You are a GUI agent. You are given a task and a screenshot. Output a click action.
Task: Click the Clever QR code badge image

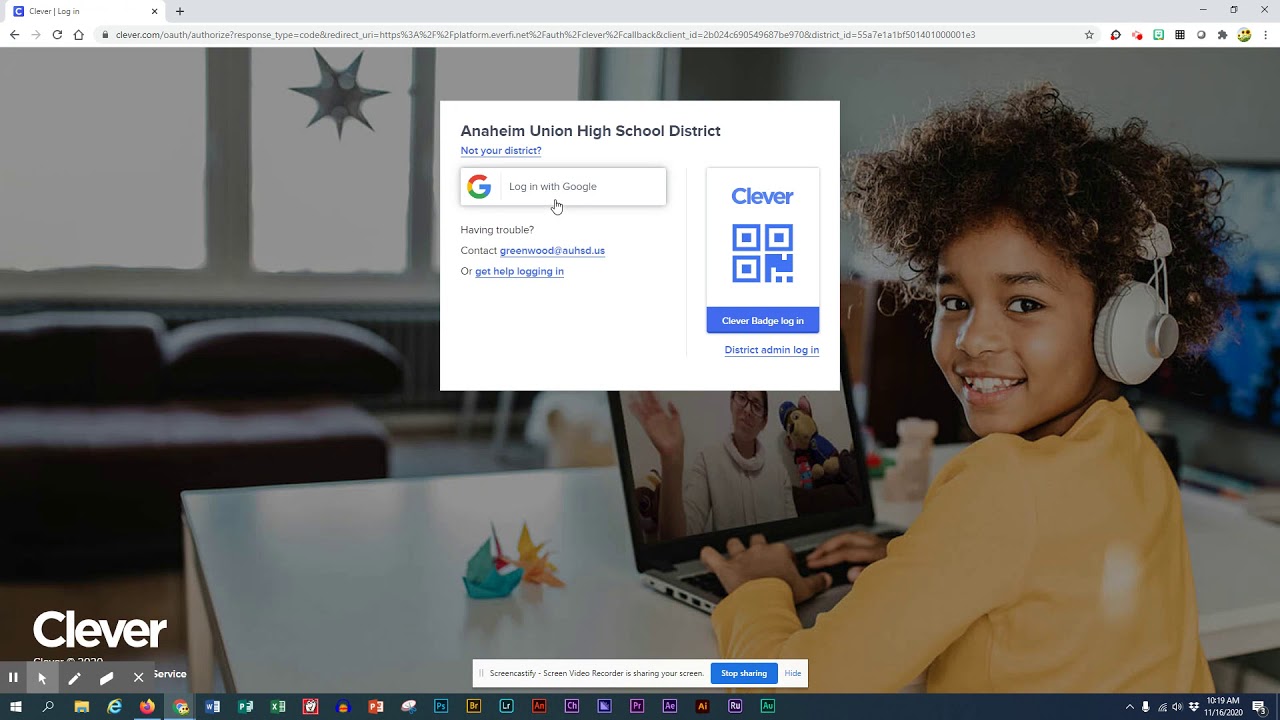763,254
